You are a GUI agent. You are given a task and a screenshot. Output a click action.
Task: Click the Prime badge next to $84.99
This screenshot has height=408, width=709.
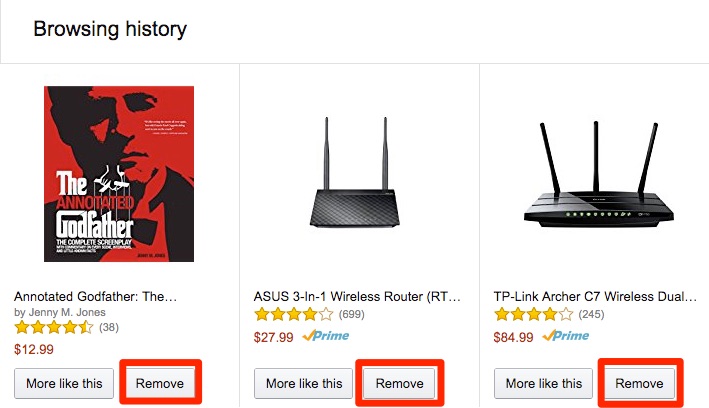pos(565,337)
